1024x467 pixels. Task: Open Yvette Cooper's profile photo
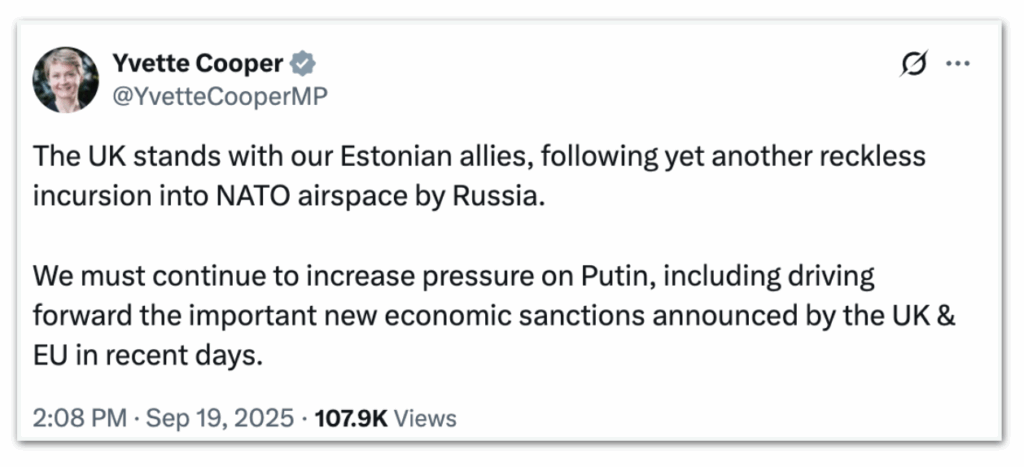(66, 80)
